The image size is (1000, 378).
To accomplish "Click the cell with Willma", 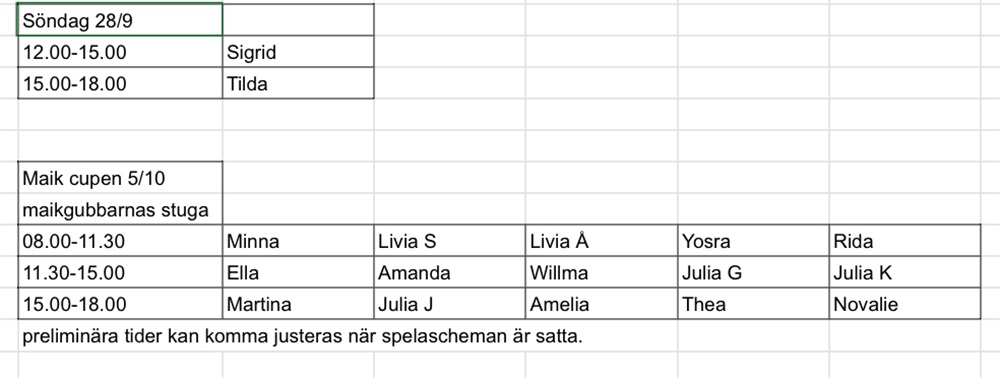I will pyautogui.click(x=601, y=272).
